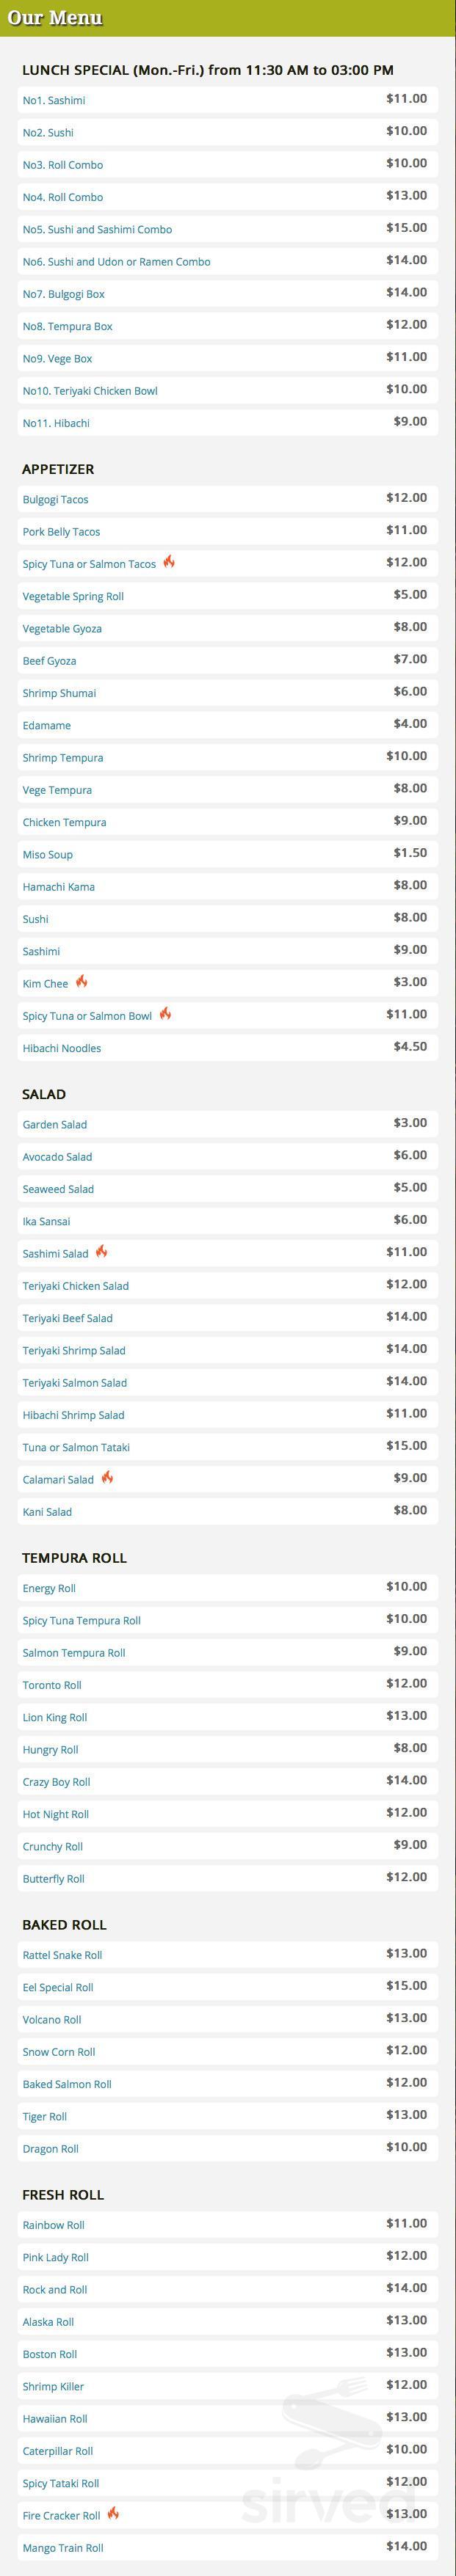Click the $15.00 price for Eel Special Roll

pyautogui.click(x=407, y=1985)
